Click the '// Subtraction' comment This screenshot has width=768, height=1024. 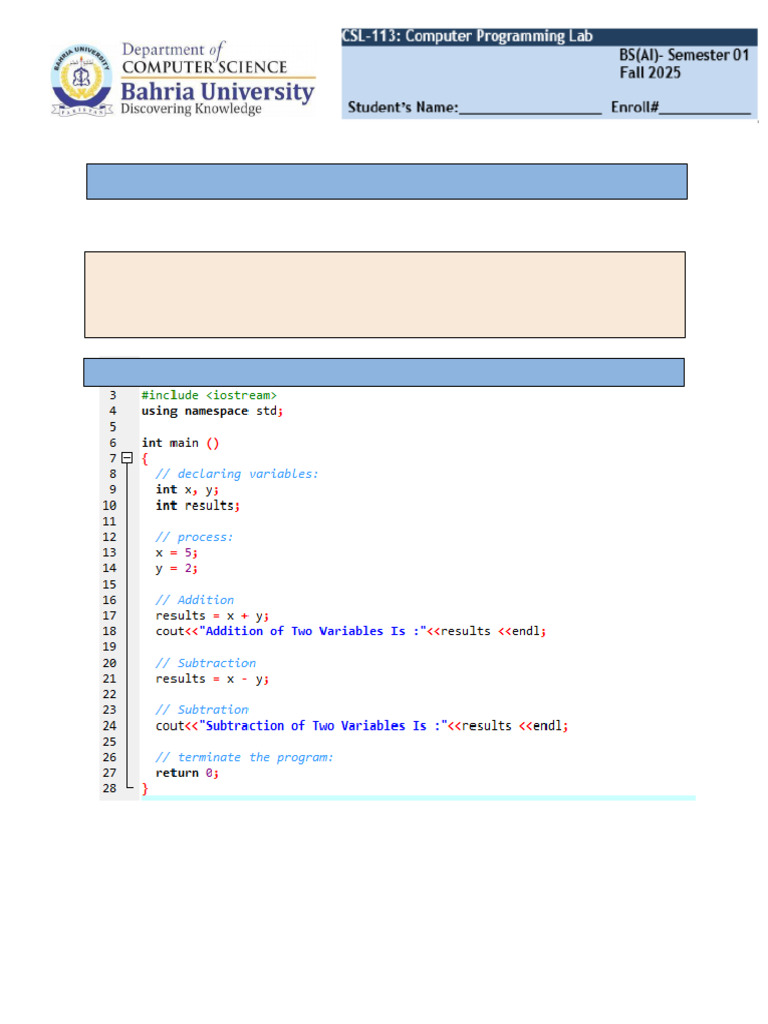[206, 663]
